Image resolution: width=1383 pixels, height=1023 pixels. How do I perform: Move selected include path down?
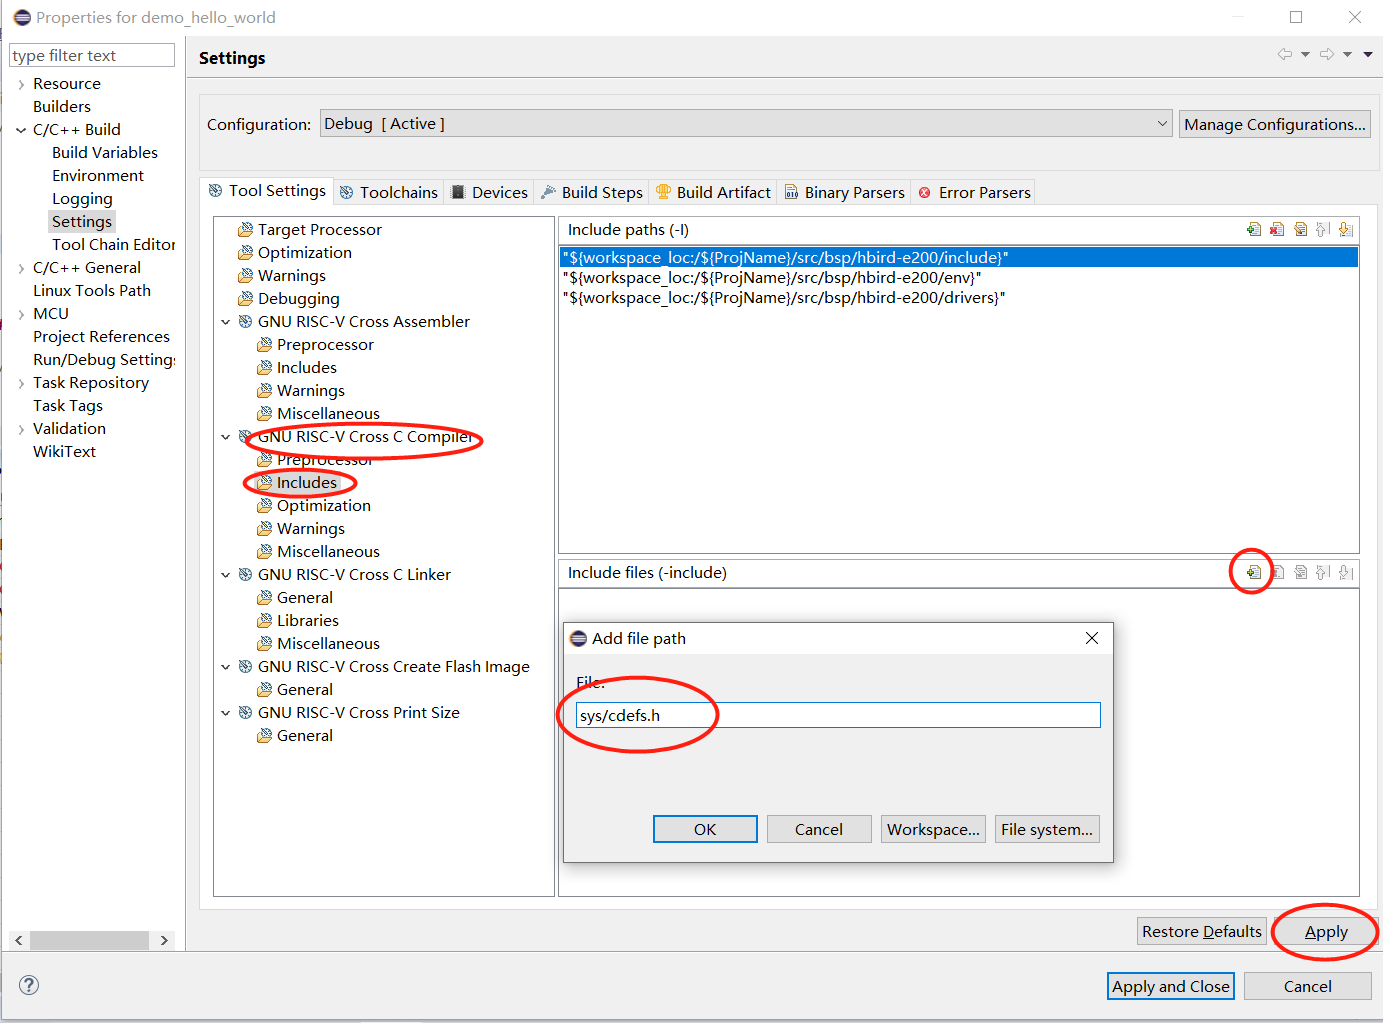(1345, 229)
